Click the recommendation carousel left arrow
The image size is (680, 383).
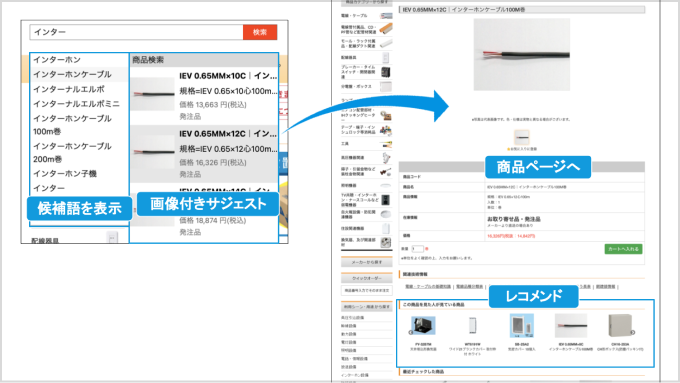pos(411,332)
